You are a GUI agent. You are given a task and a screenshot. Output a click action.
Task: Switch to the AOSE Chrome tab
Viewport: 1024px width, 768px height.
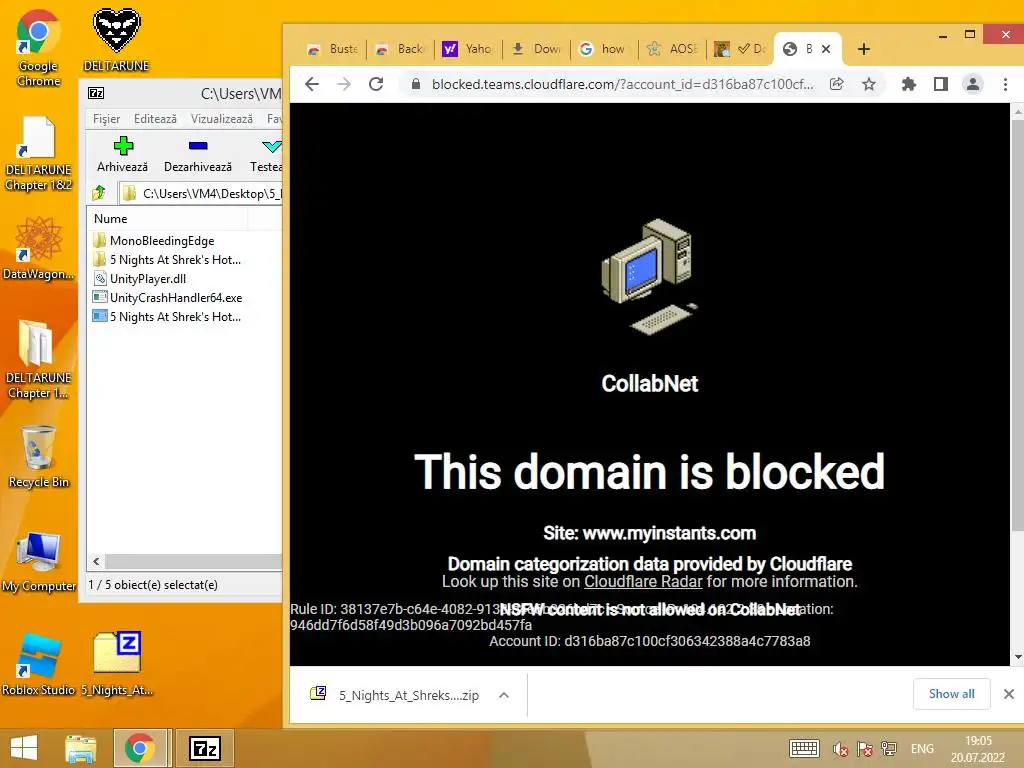671,49
